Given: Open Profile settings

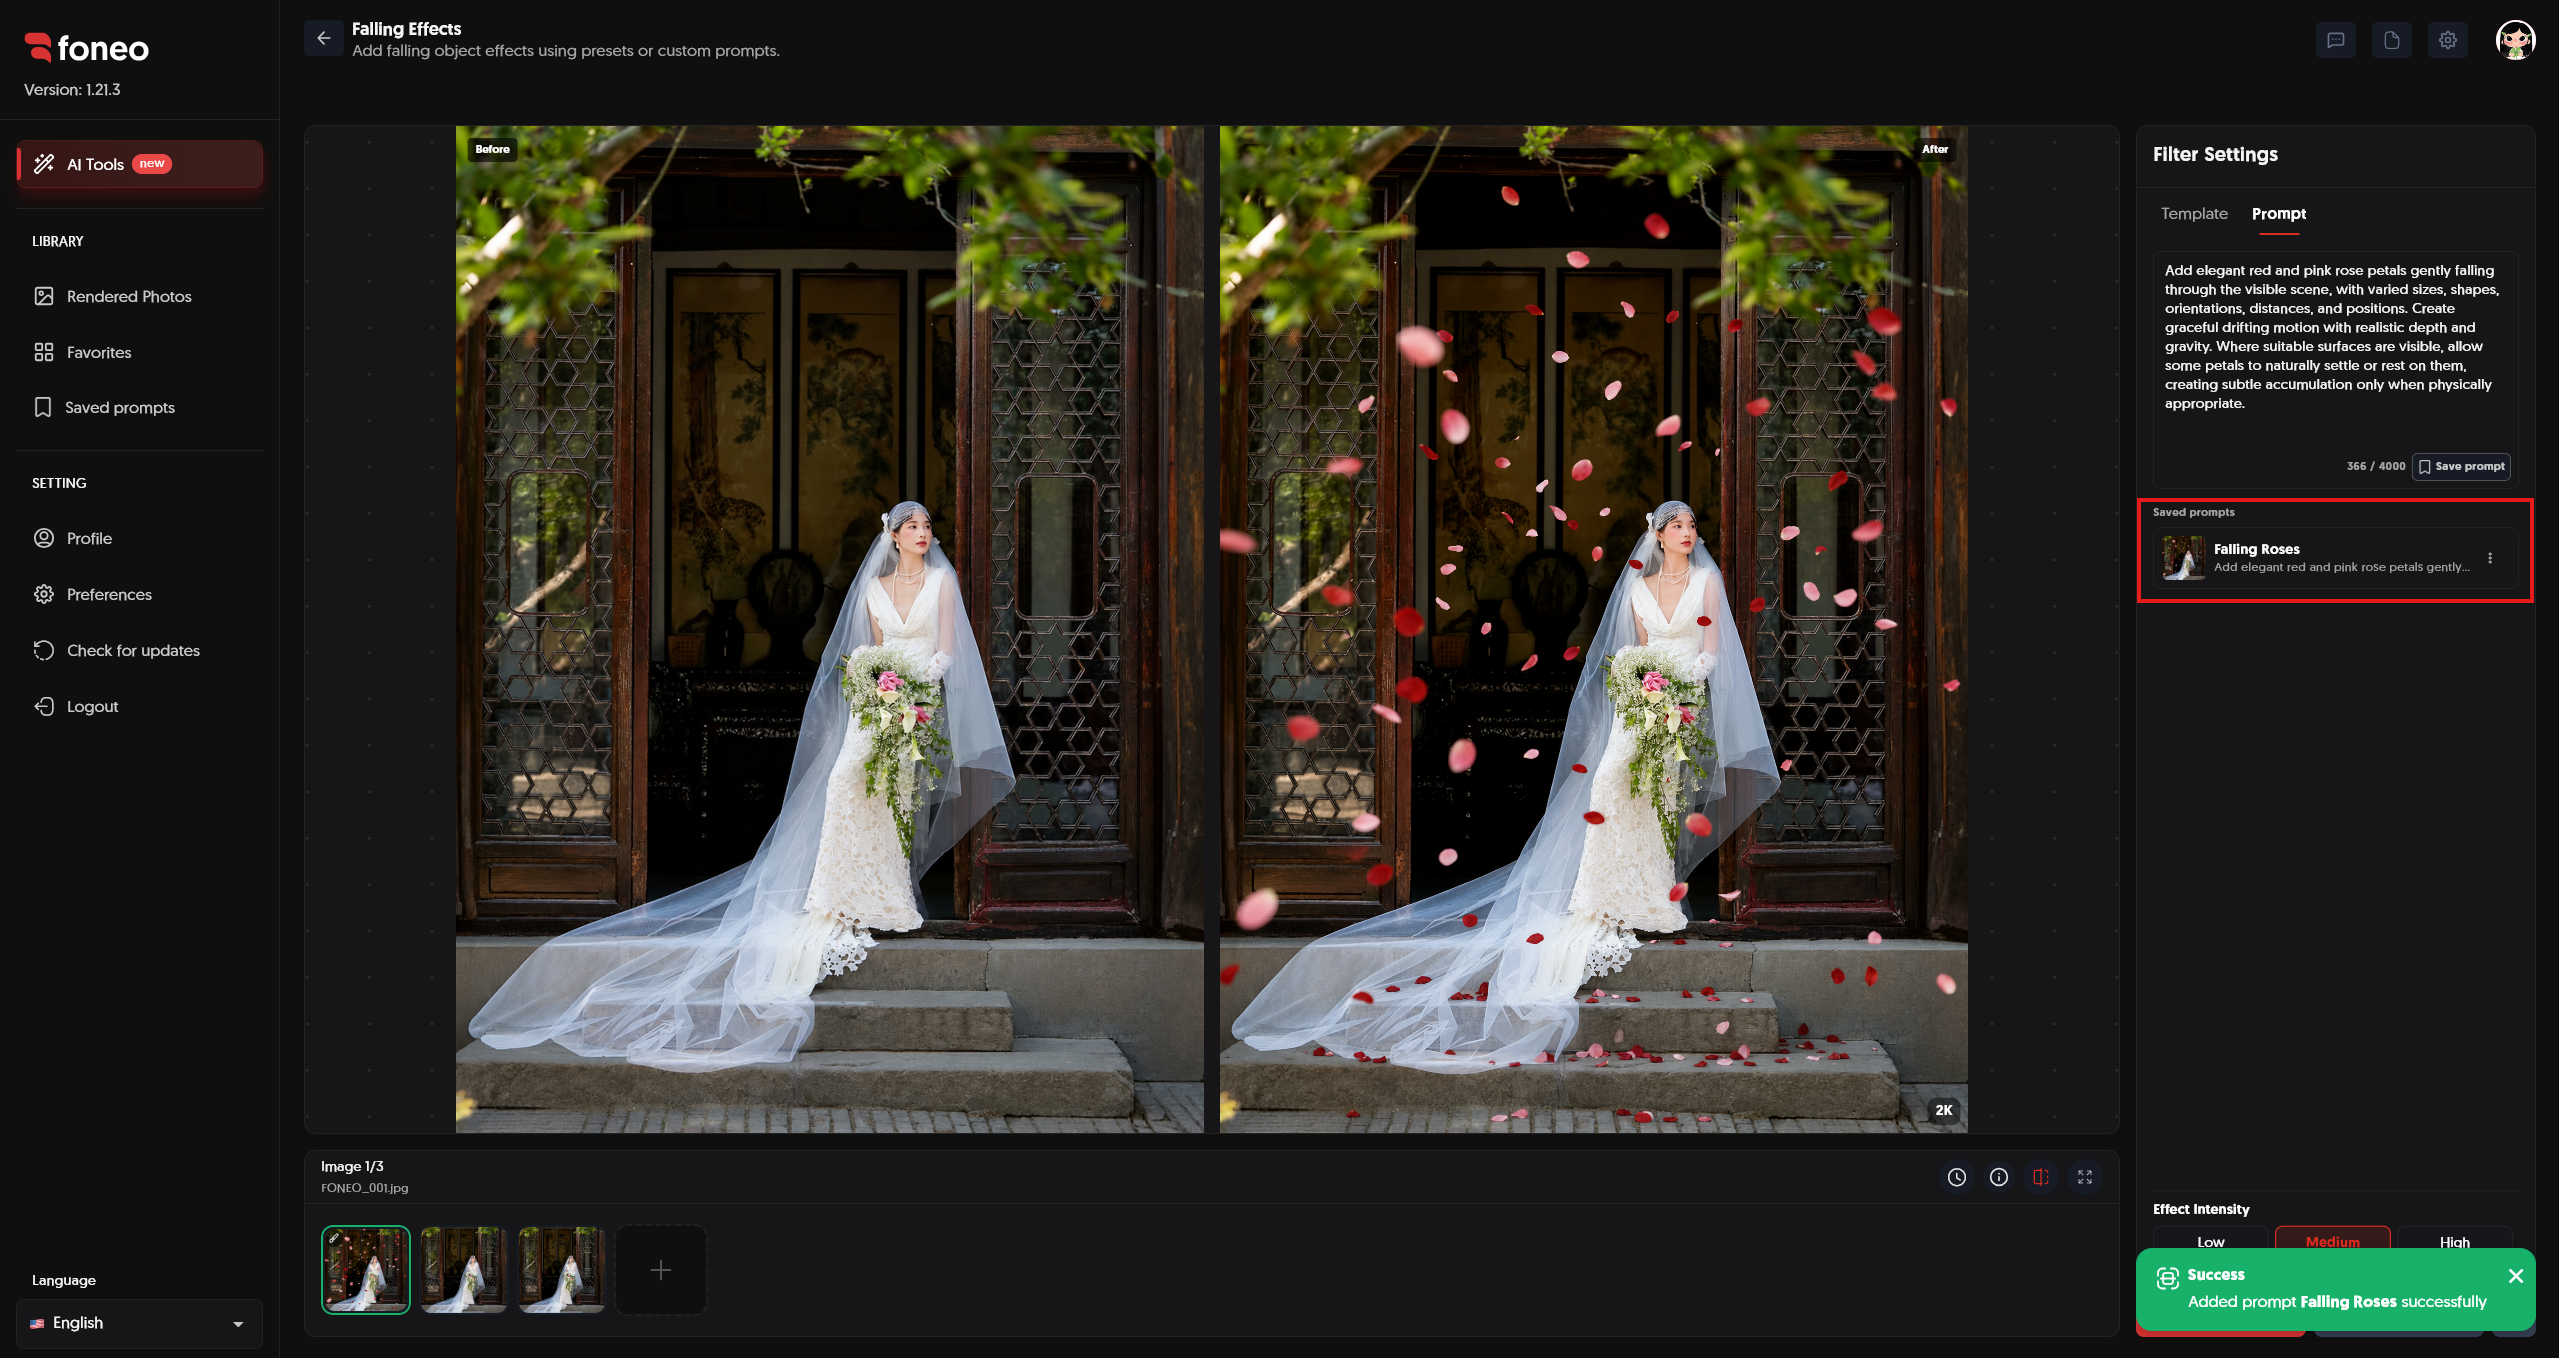Looking at the screenshot, I should [140, 538].
